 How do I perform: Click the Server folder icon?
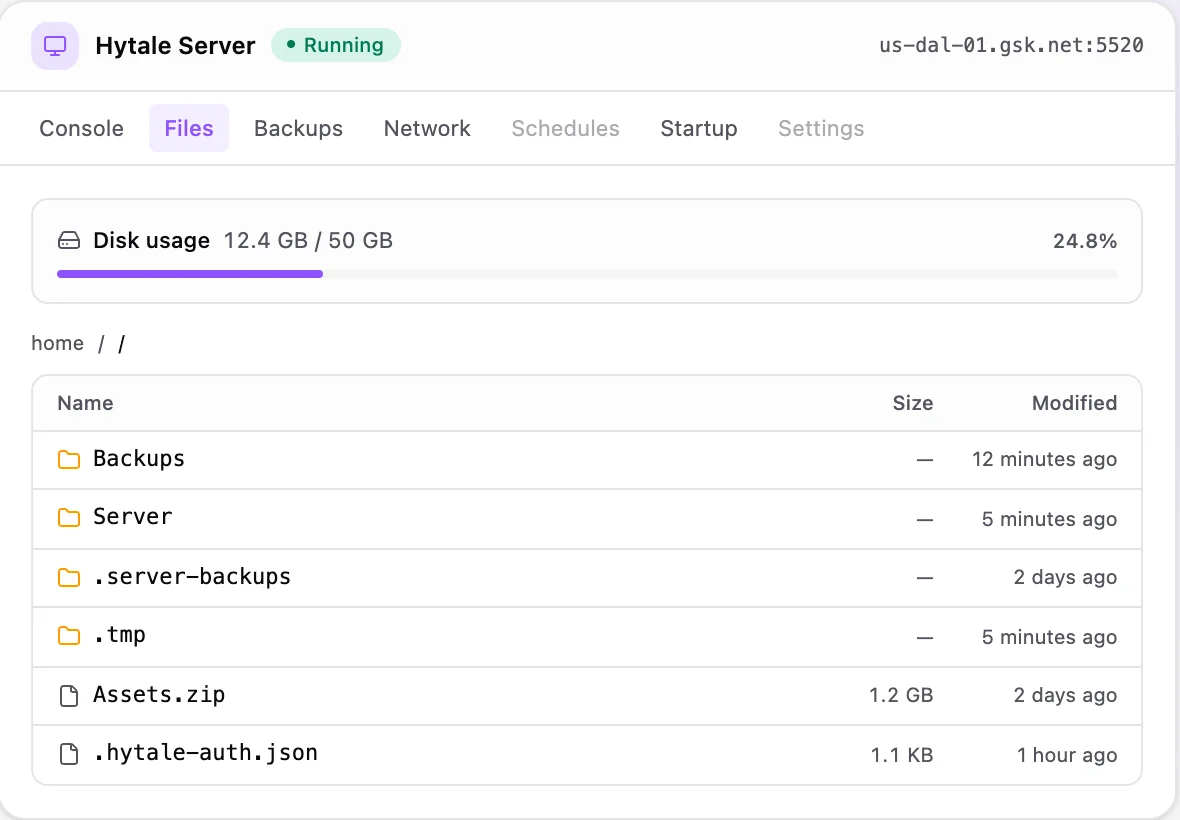coord(68,518)
